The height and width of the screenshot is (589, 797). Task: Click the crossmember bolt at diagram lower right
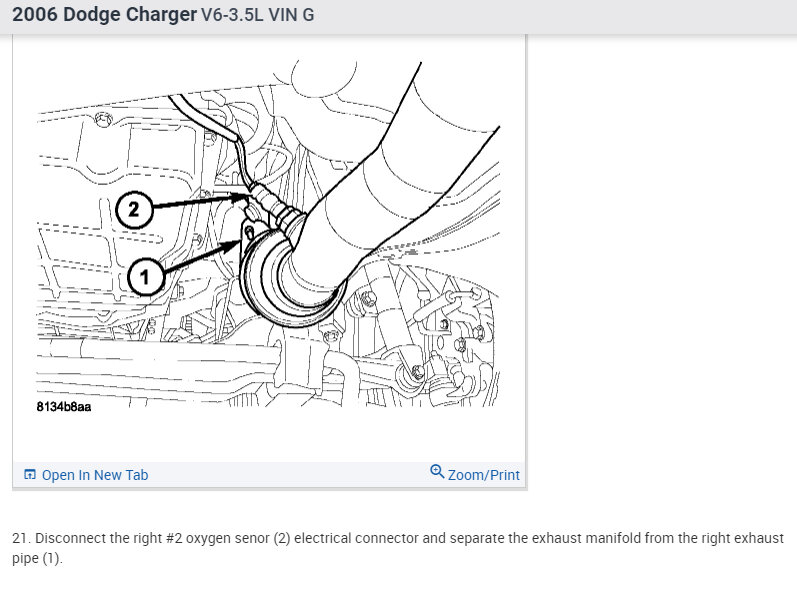coord(416,370)
